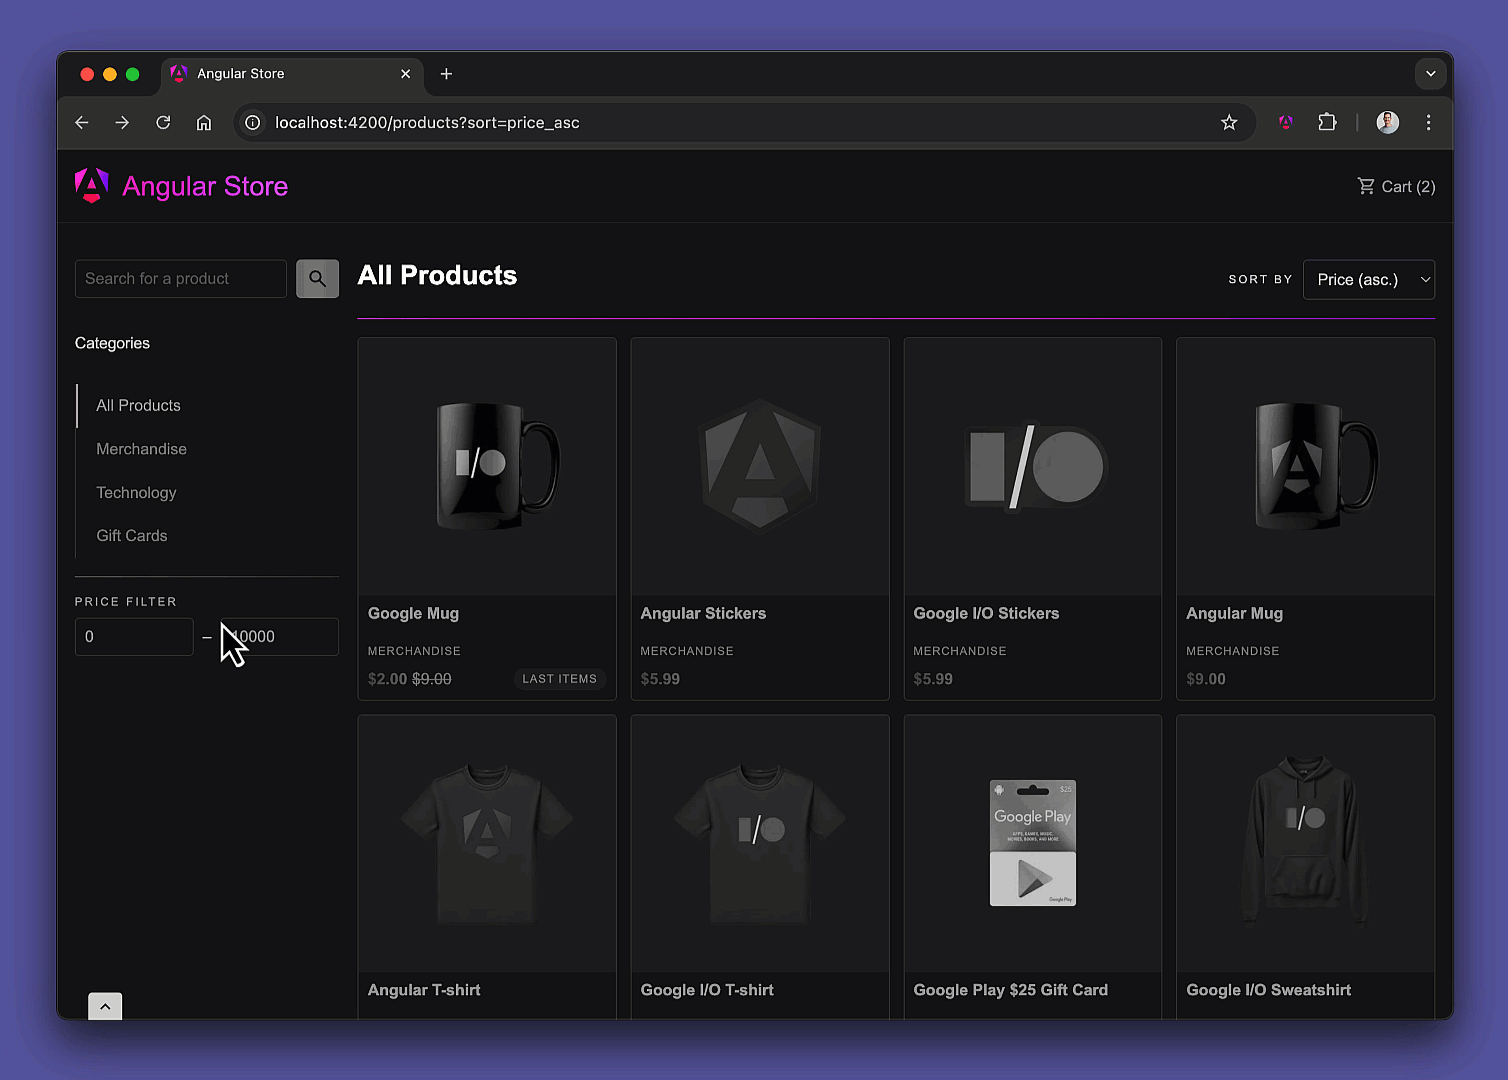The image size is (1508, 1080).
Task: Select the All Products category
Action: [x=138, y=405]
